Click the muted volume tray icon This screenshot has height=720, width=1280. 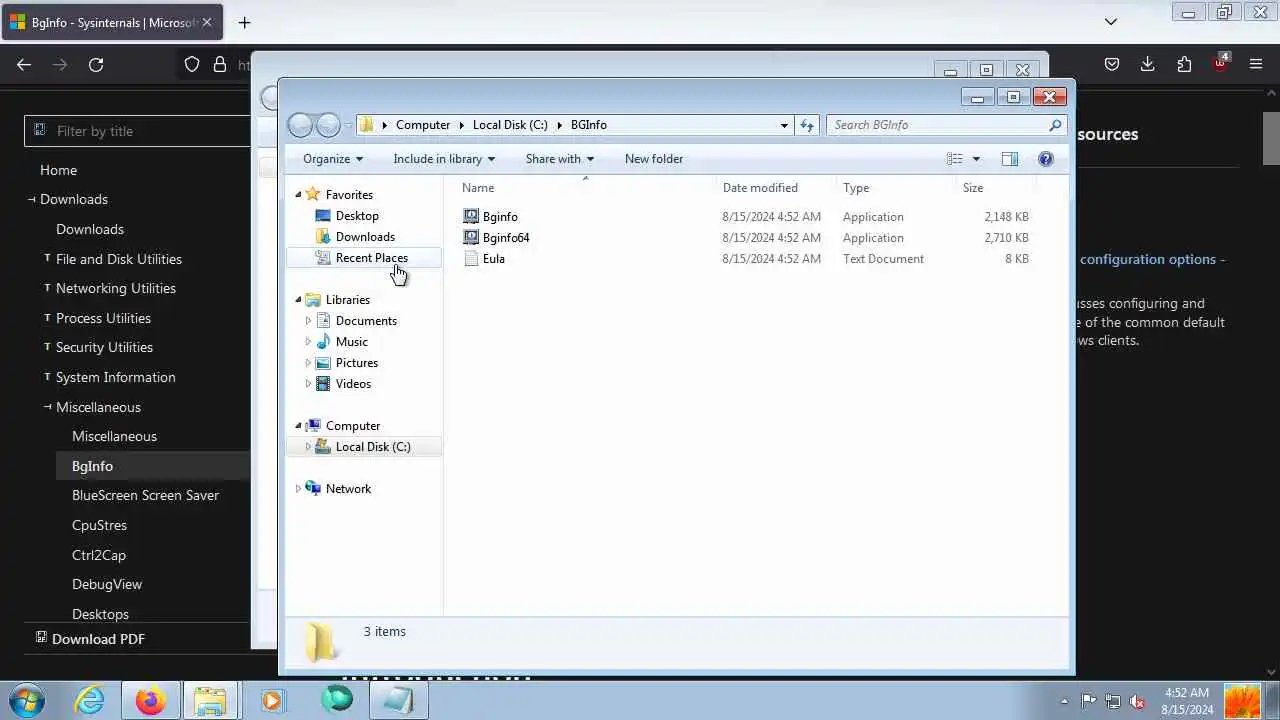pos(1136,701)
